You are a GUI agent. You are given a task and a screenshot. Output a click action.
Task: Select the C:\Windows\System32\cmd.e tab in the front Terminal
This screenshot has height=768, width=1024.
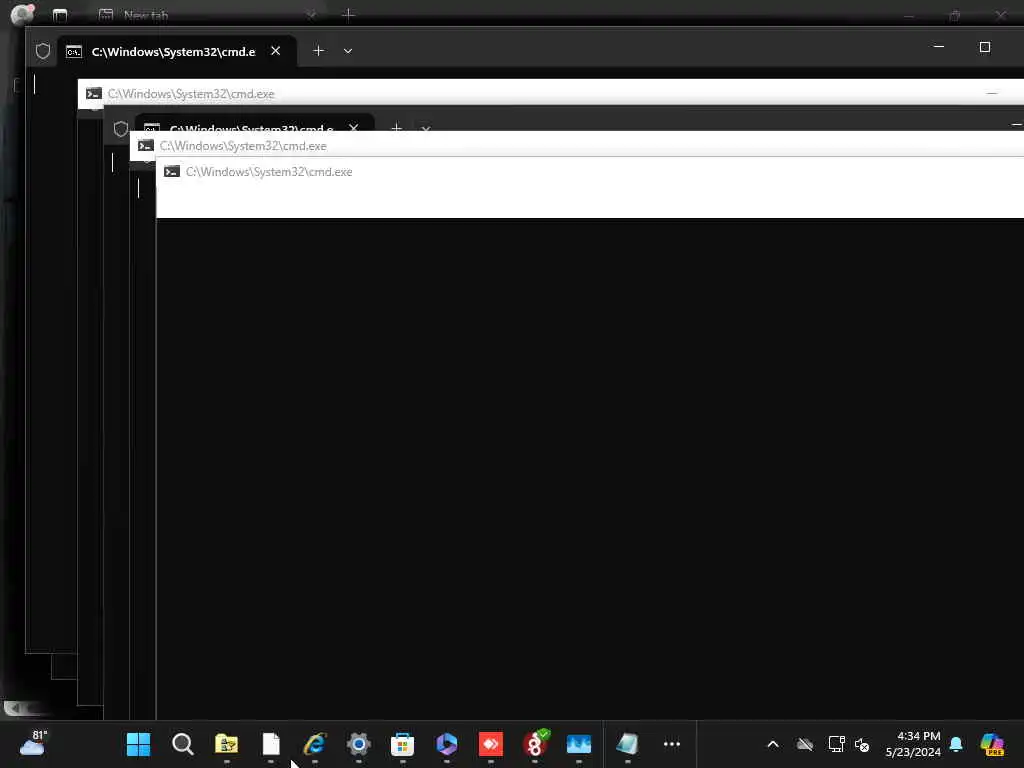(176, 52)
